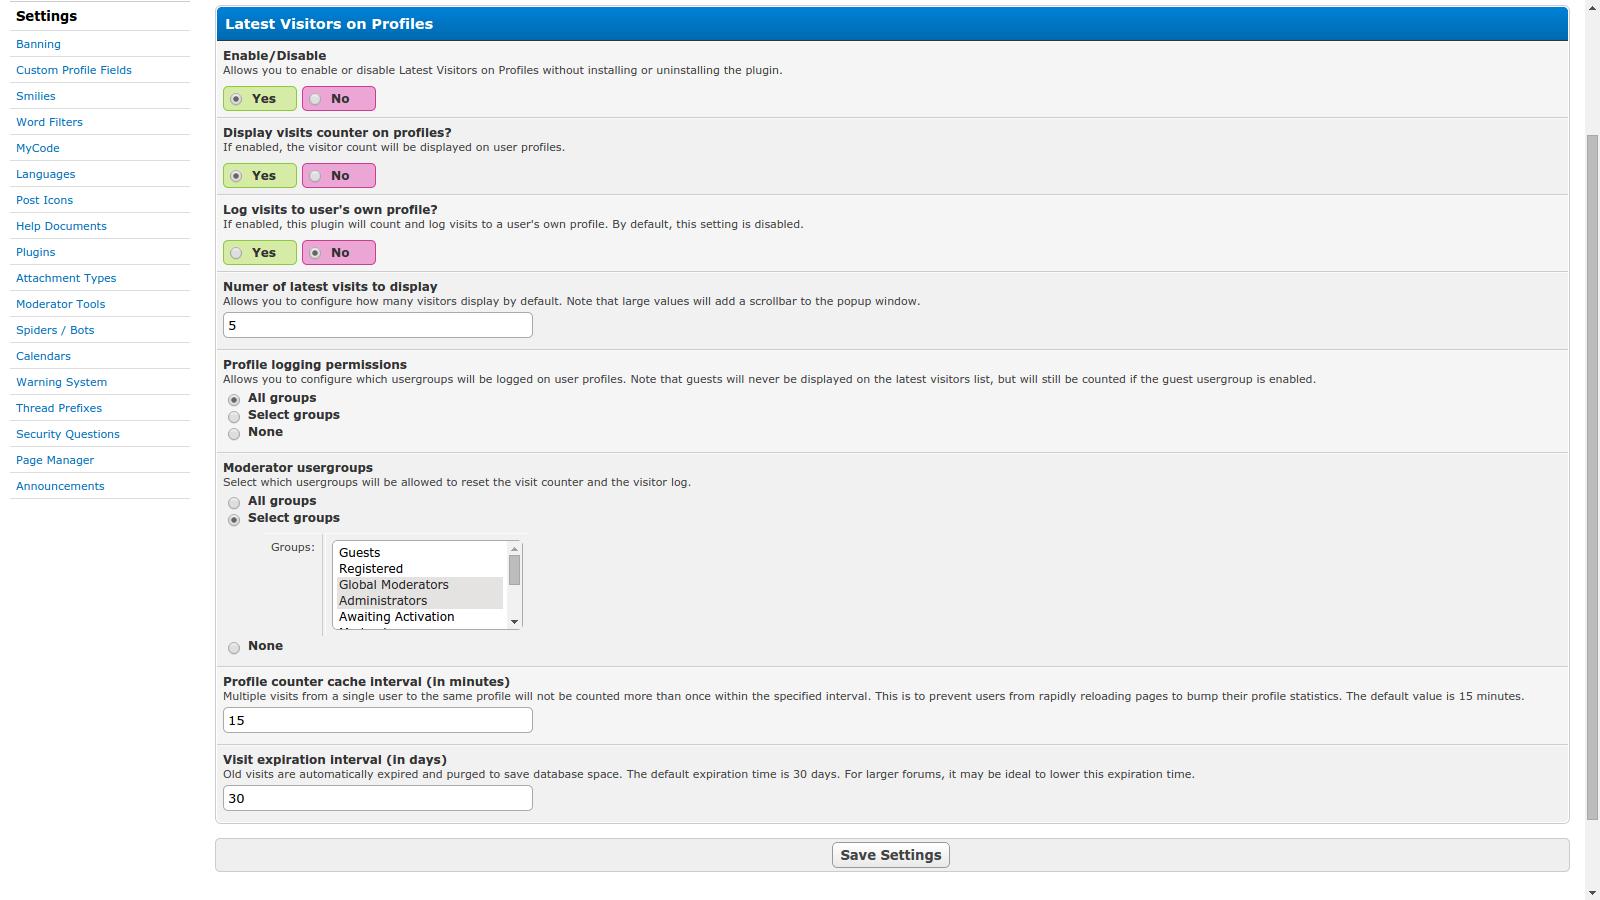
Task: Click the Groups list scrollbar thumb
Action: point(514,570)
